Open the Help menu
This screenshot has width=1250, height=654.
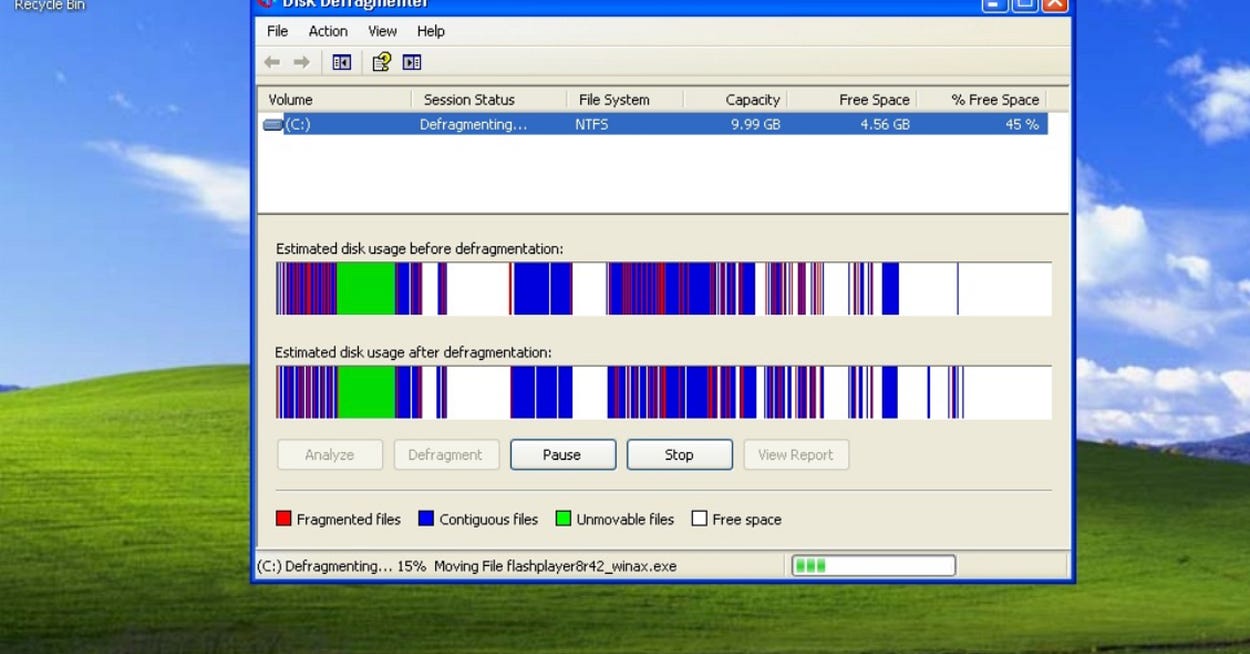(431, 31)
